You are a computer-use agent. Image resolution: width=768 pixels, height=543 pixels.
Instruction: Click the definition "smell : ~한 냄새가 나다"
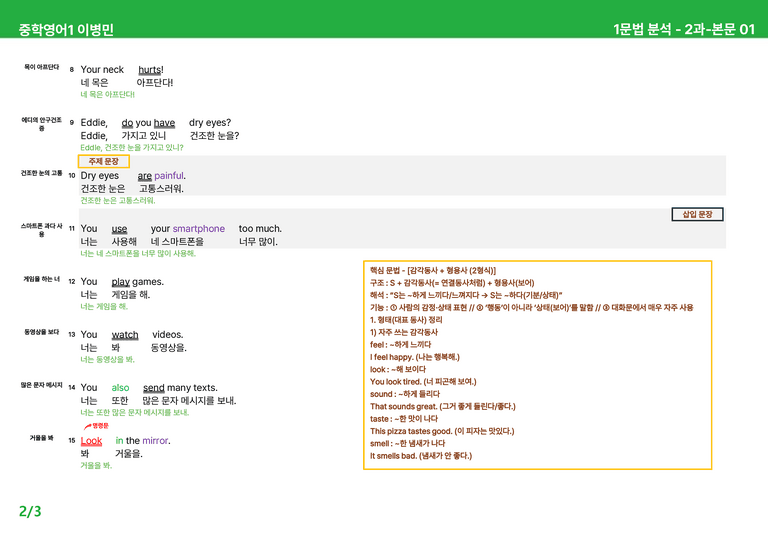tap(408, 443)
